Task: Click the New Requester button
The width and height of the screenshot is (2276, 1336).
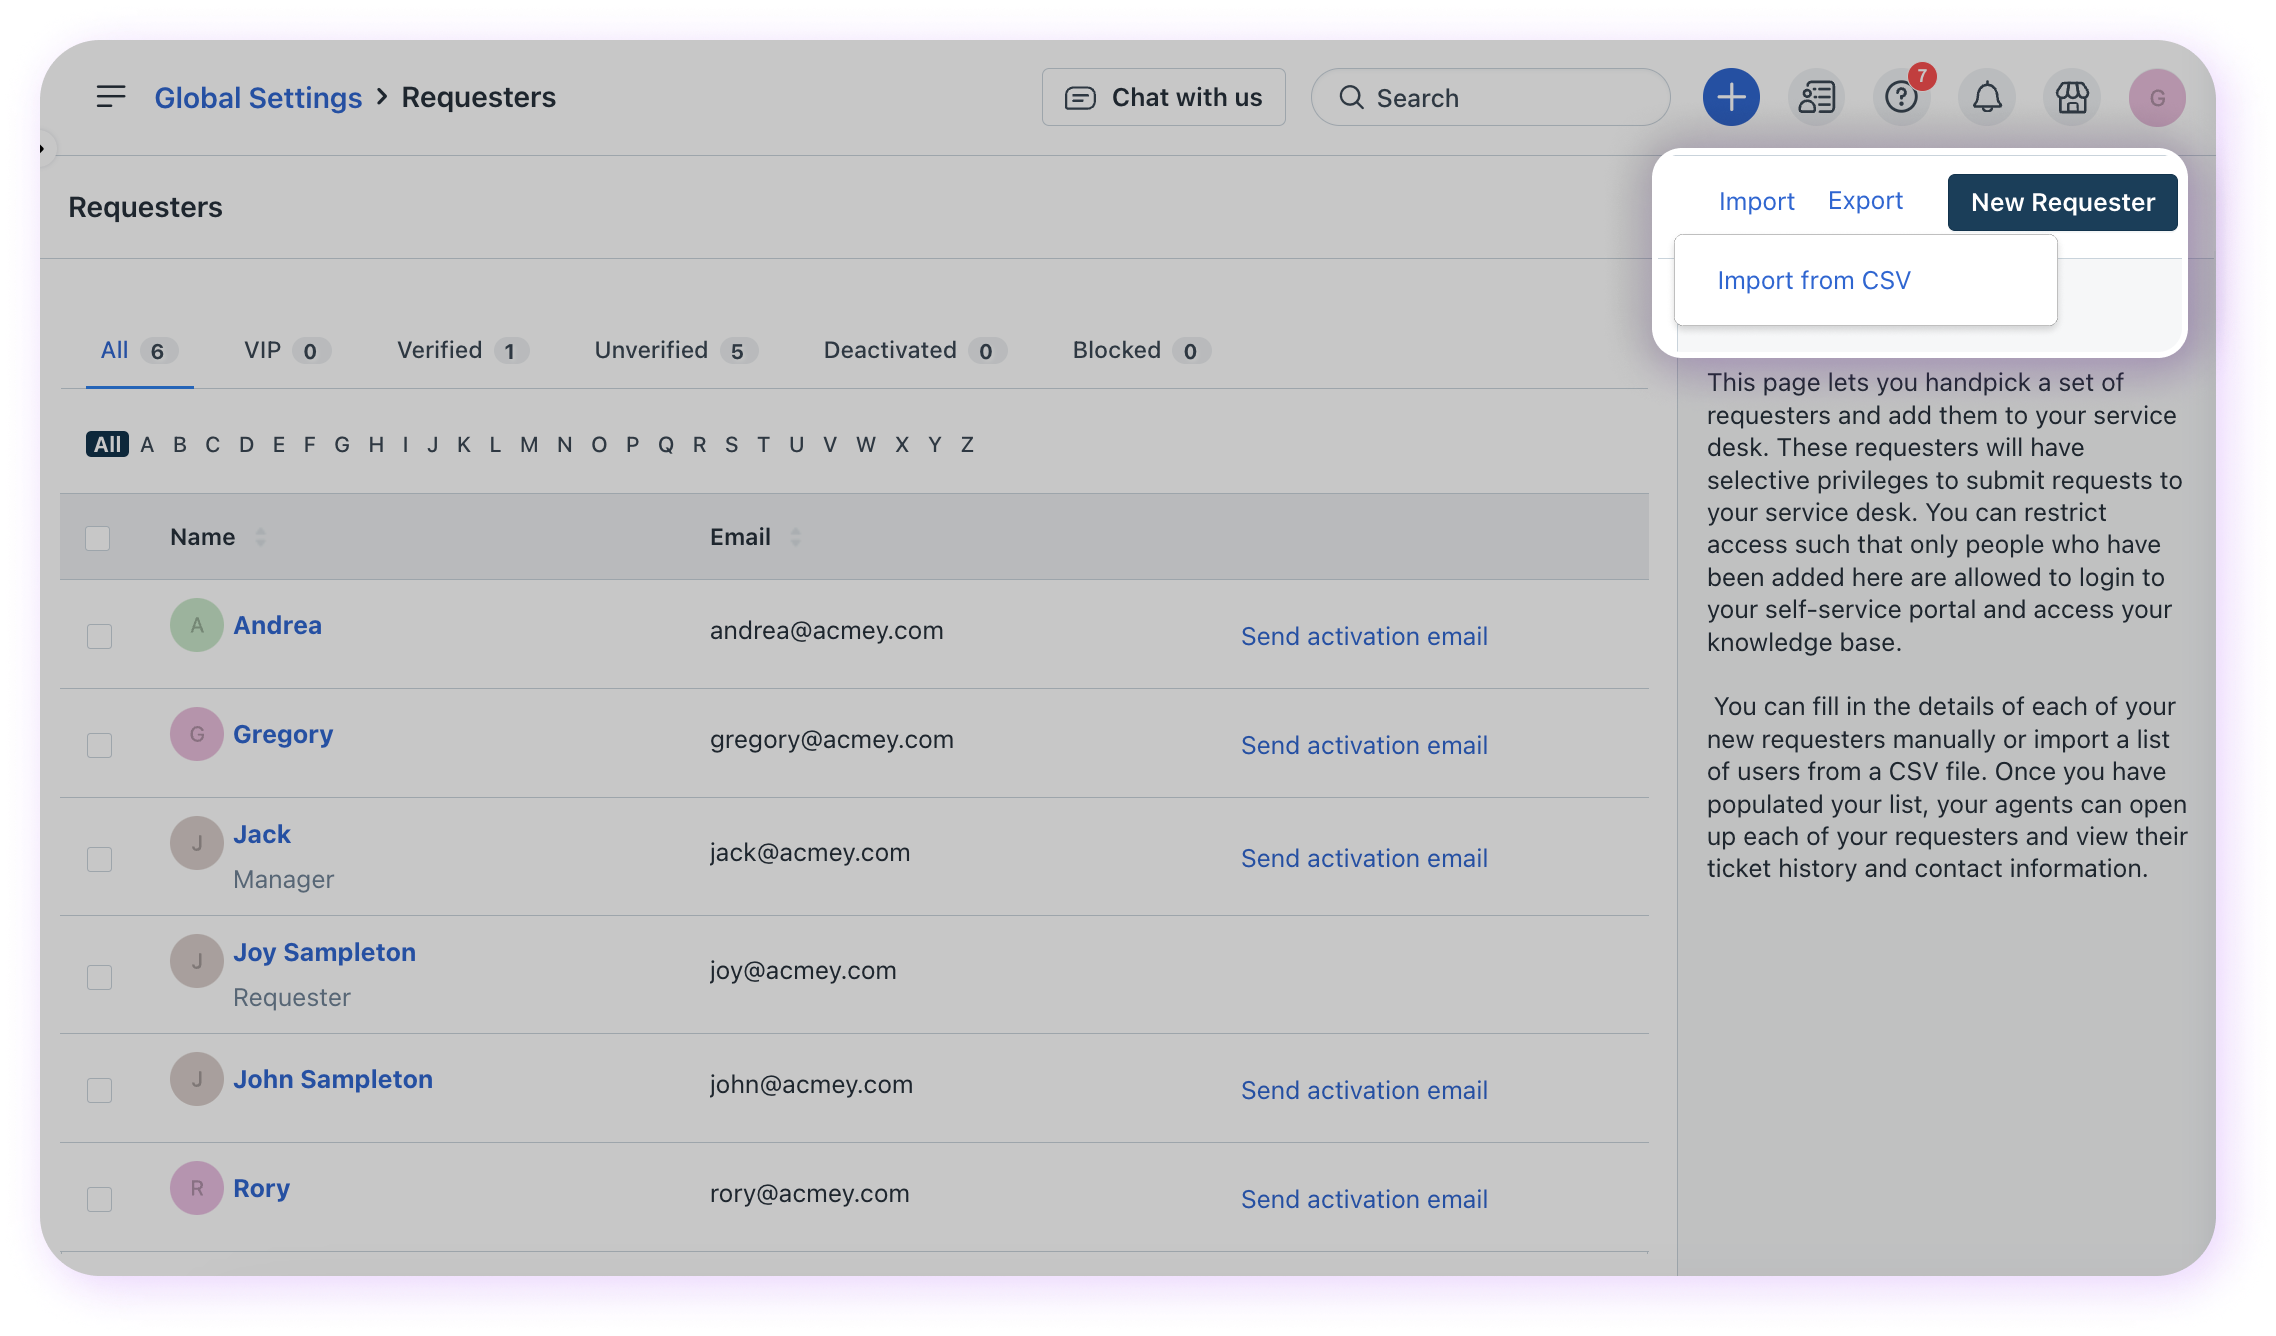Action: [x=2062, y=202]
